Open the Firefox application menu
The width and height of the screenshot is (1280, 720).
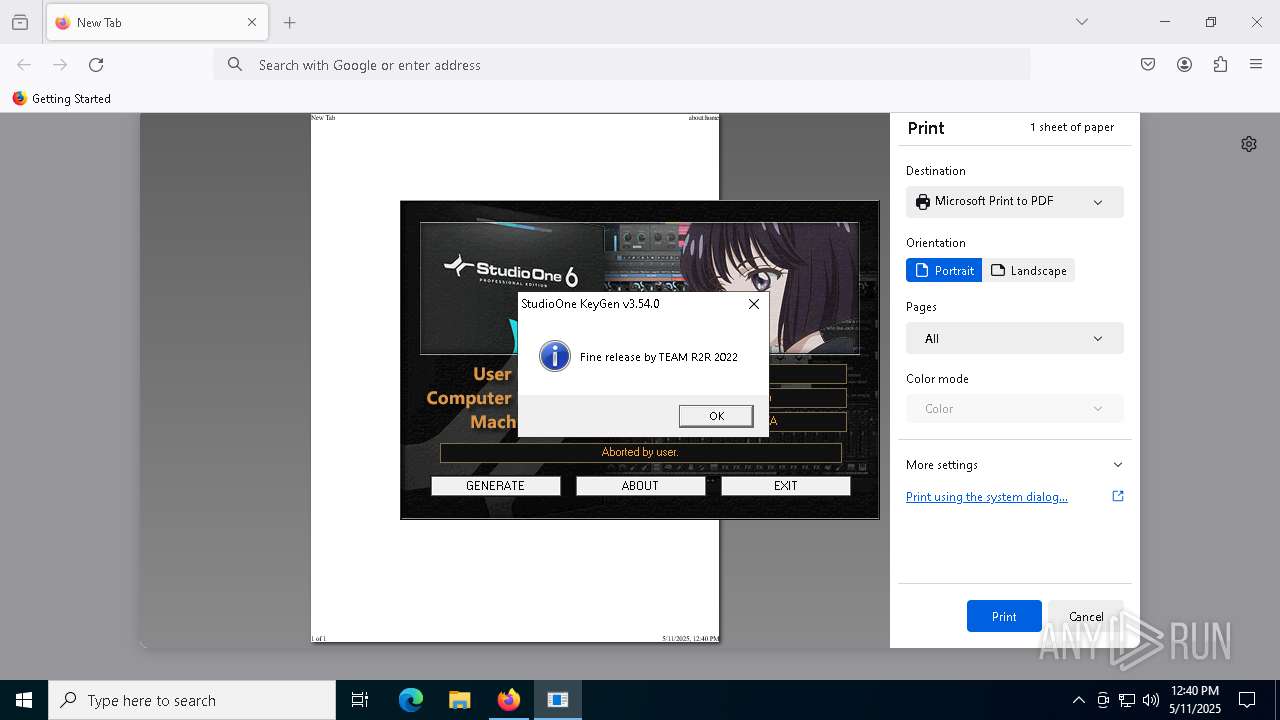coord(1256,65)
